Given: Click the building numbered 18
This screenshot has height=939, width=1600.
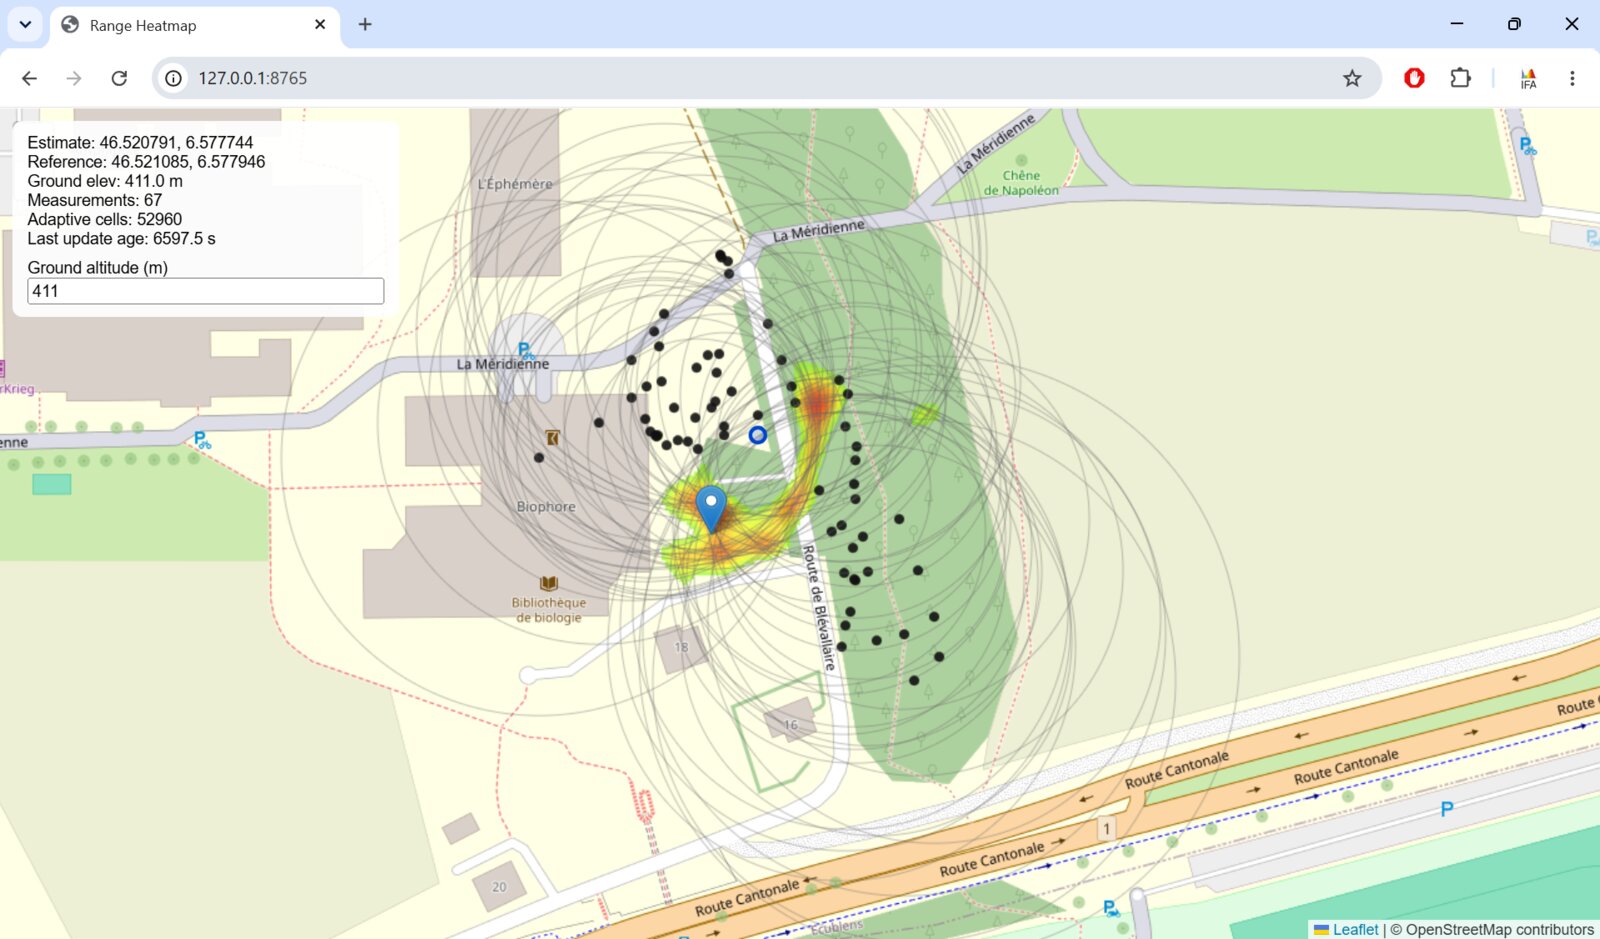Looking at the screenshot, I should coord(681,647).
